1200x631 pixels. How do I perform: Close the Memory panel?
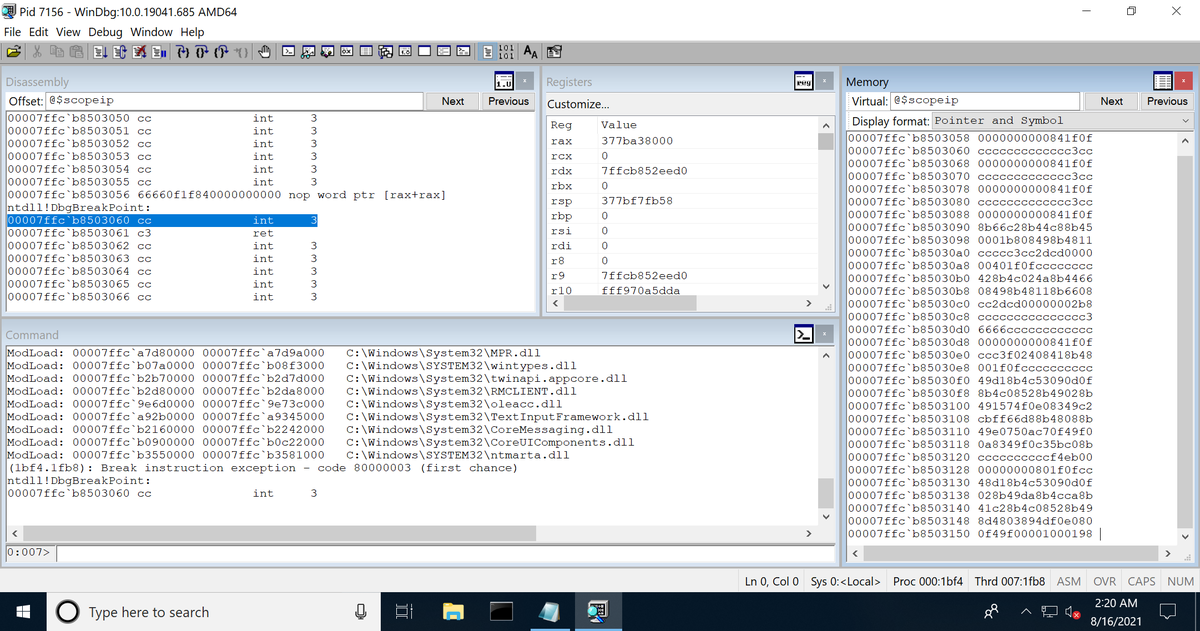pos(1185,80)
